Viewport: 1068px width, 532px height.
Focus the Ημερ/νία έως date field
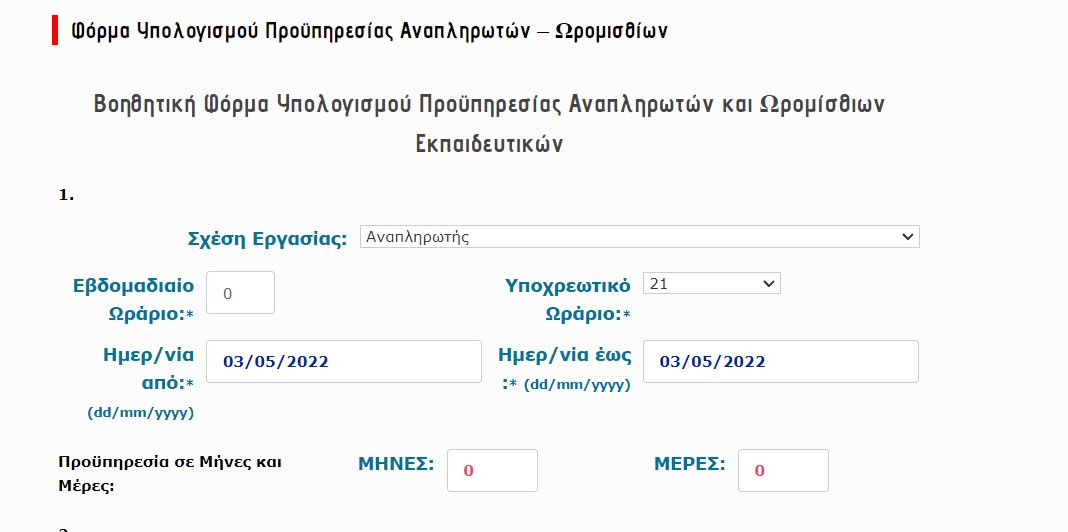(780, 361)
